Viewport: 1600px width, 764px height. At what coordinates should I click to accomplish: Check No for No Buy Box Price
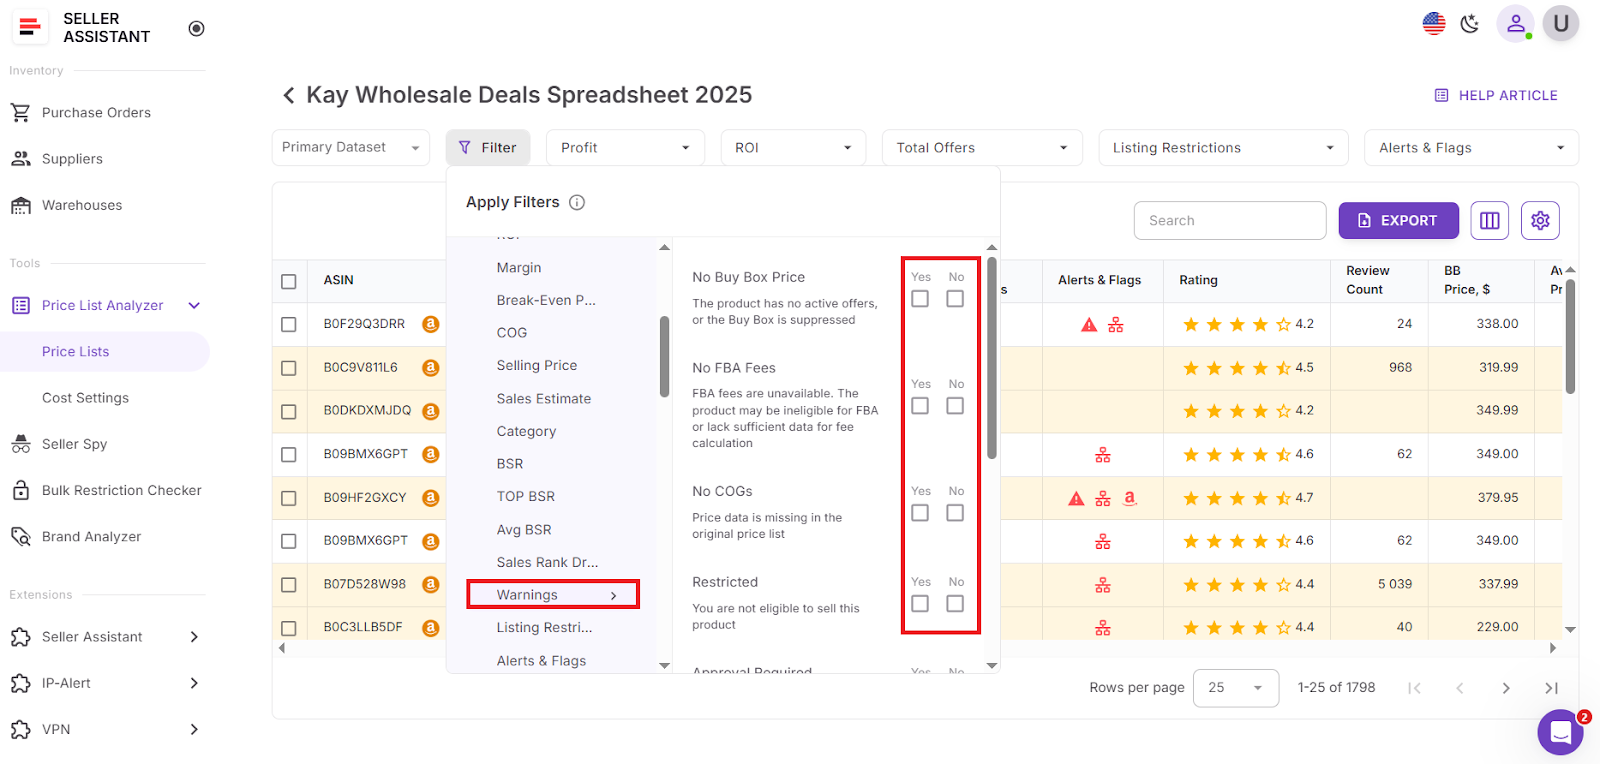955,299
